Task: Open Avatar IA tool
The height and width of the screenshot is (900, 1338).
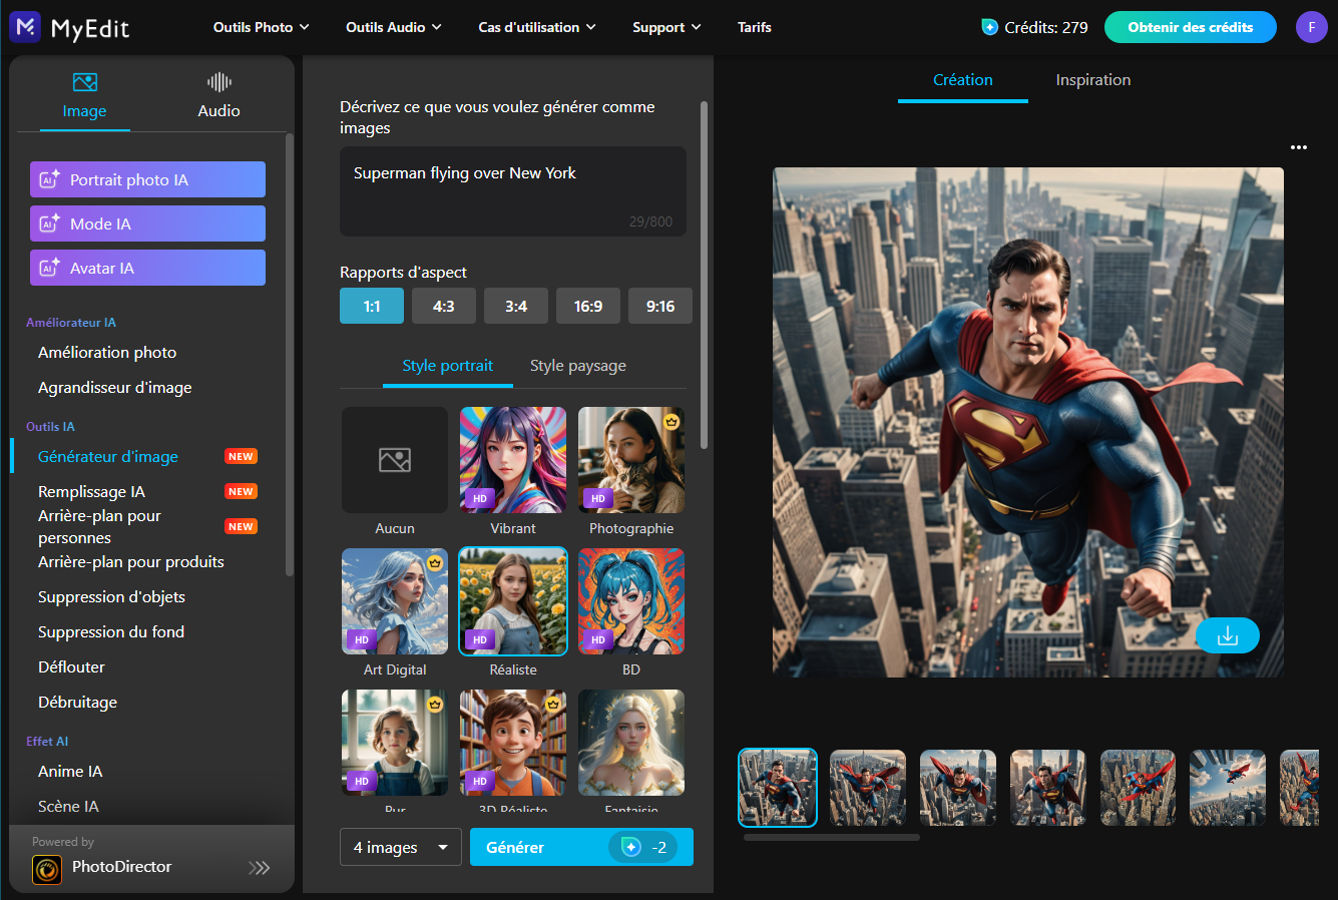Action: pyautogui.click(x=148, y=268)
